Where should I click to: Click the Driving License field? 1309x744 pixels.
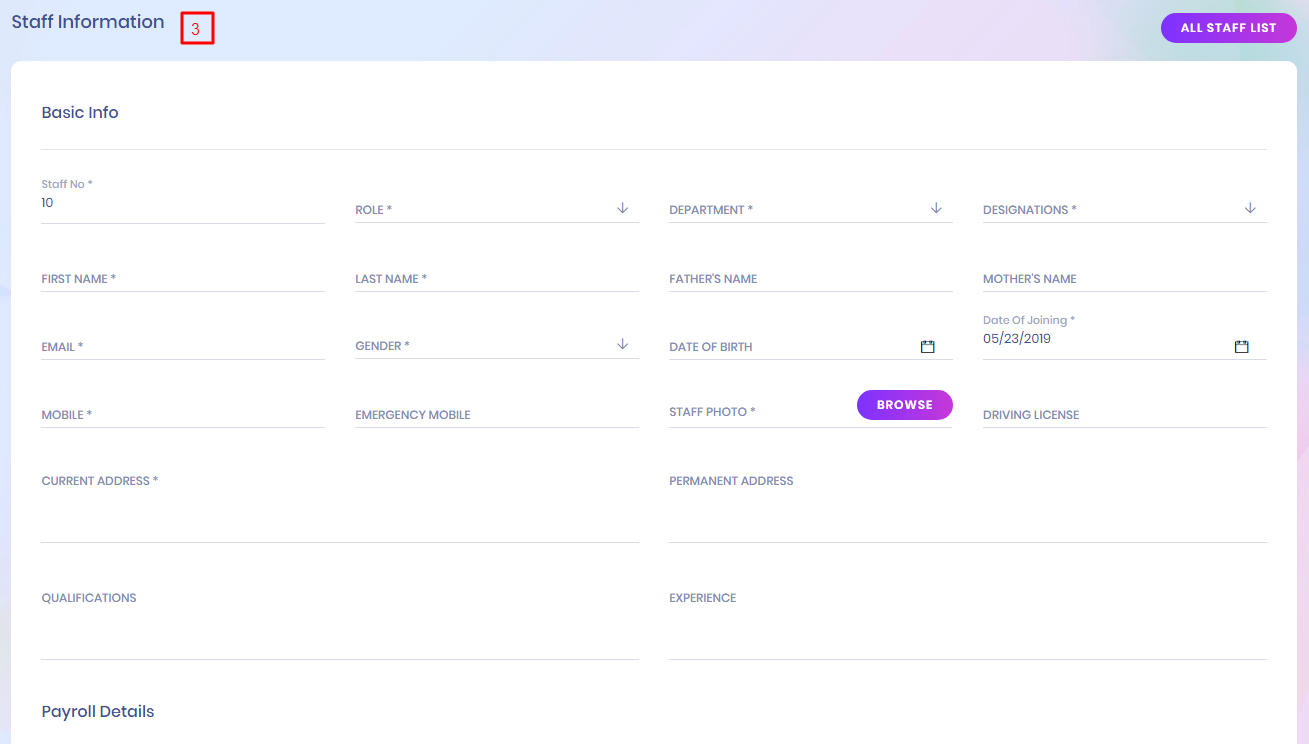pyautogui.click(x=1124, y=415)
